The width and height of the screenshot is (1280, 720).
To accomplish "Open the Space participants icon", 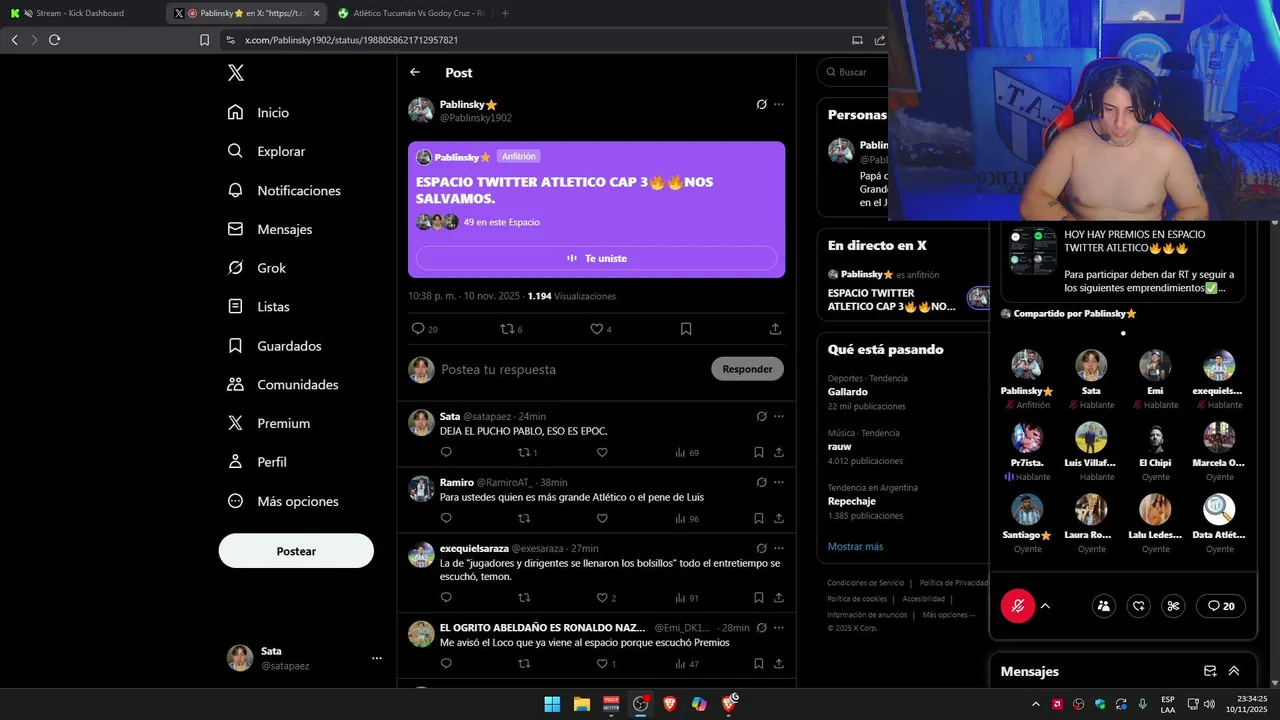I will point(1104,606).
